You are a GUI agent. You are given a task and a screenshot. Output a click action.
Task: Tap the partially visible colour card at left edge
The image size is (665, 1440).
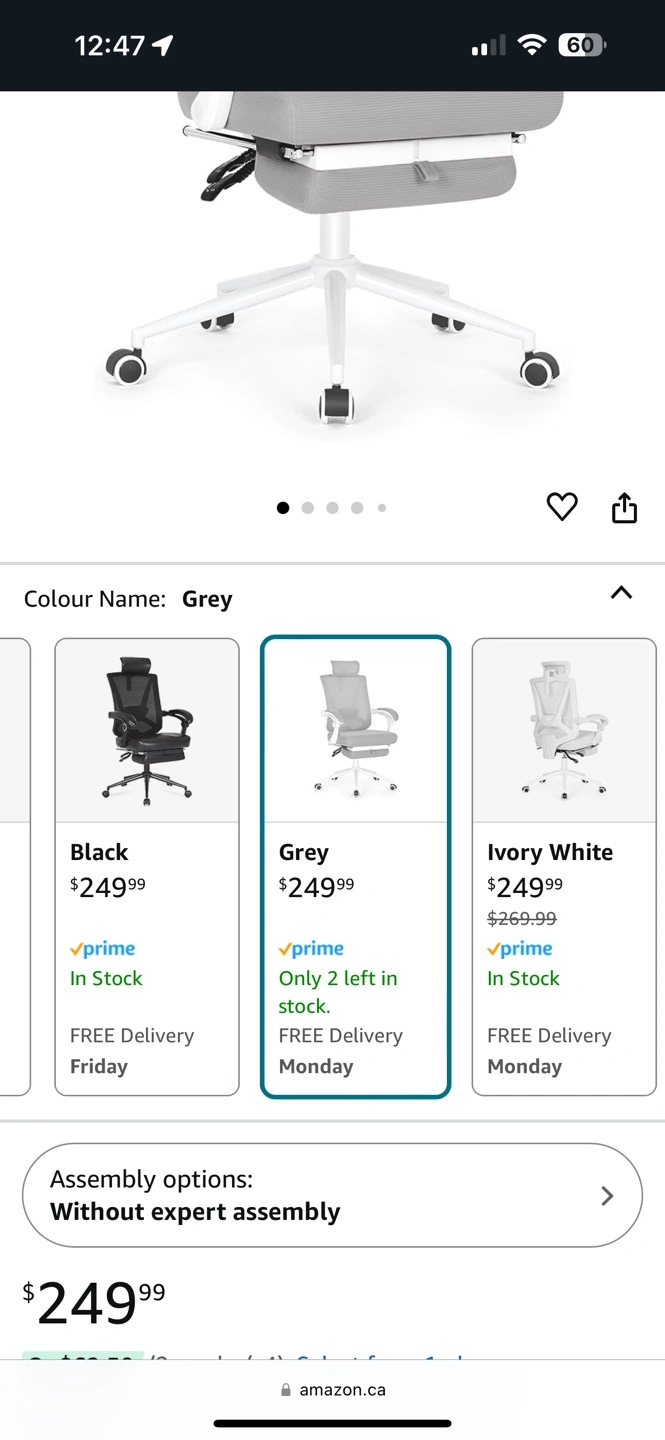coord(14,866)
